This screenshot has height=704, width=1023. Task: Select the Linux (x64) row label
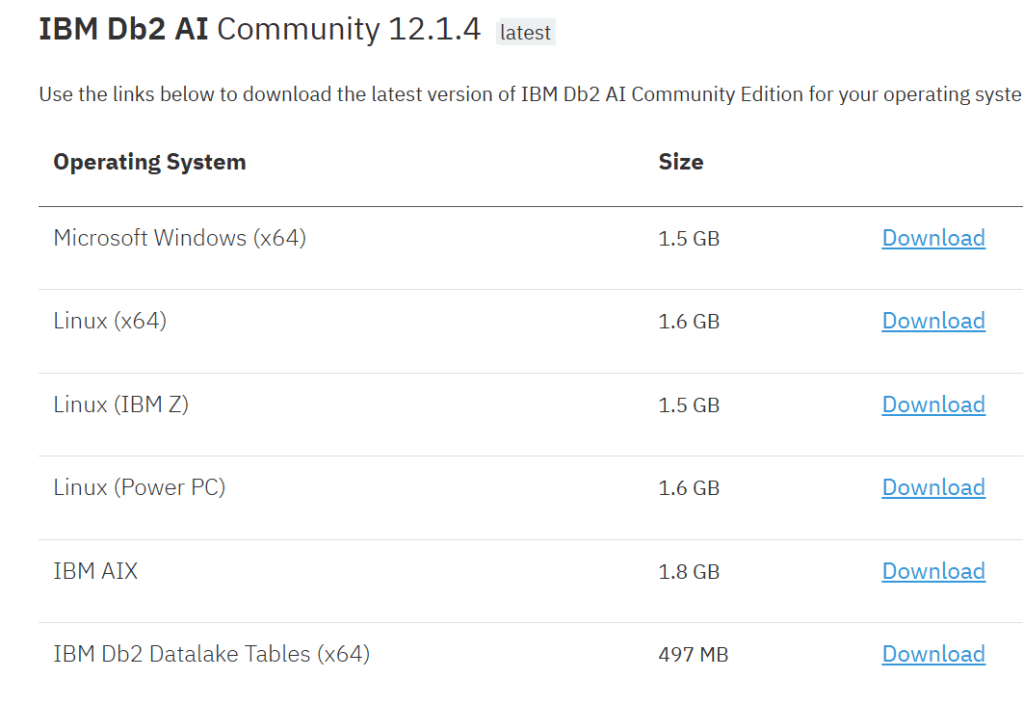[110, 321]
